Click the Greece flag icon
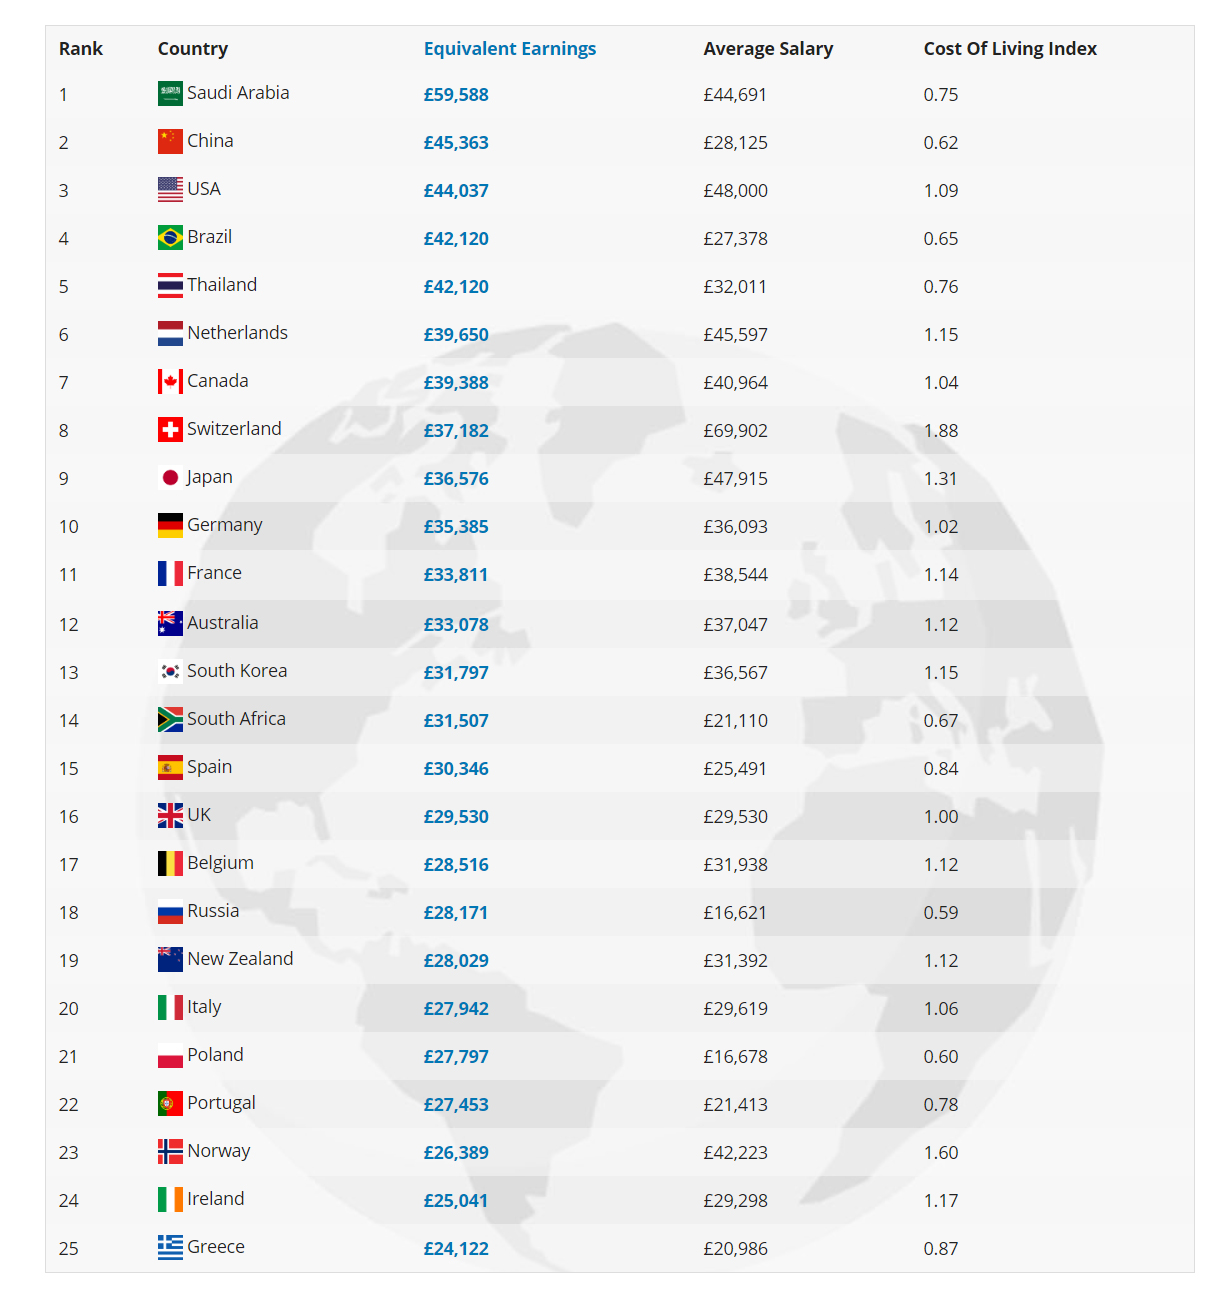The width and height of the screenshot is (1208, 1311). click(x=170, y=1248)
